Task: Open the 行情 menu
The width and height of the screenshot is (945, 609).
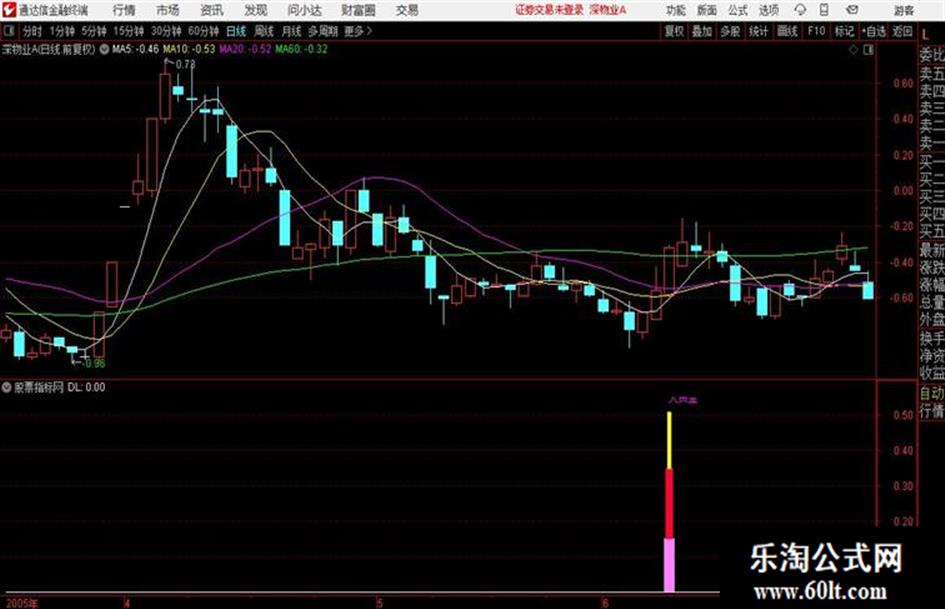Action: 124,10
